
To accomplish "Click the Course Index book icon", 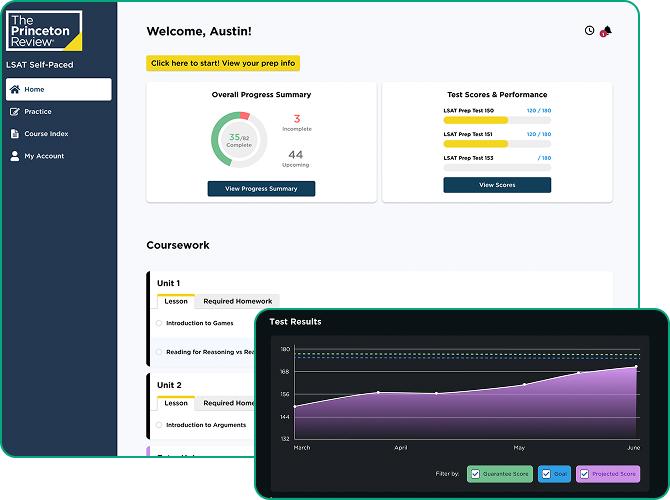I will (x=14, y=134).
